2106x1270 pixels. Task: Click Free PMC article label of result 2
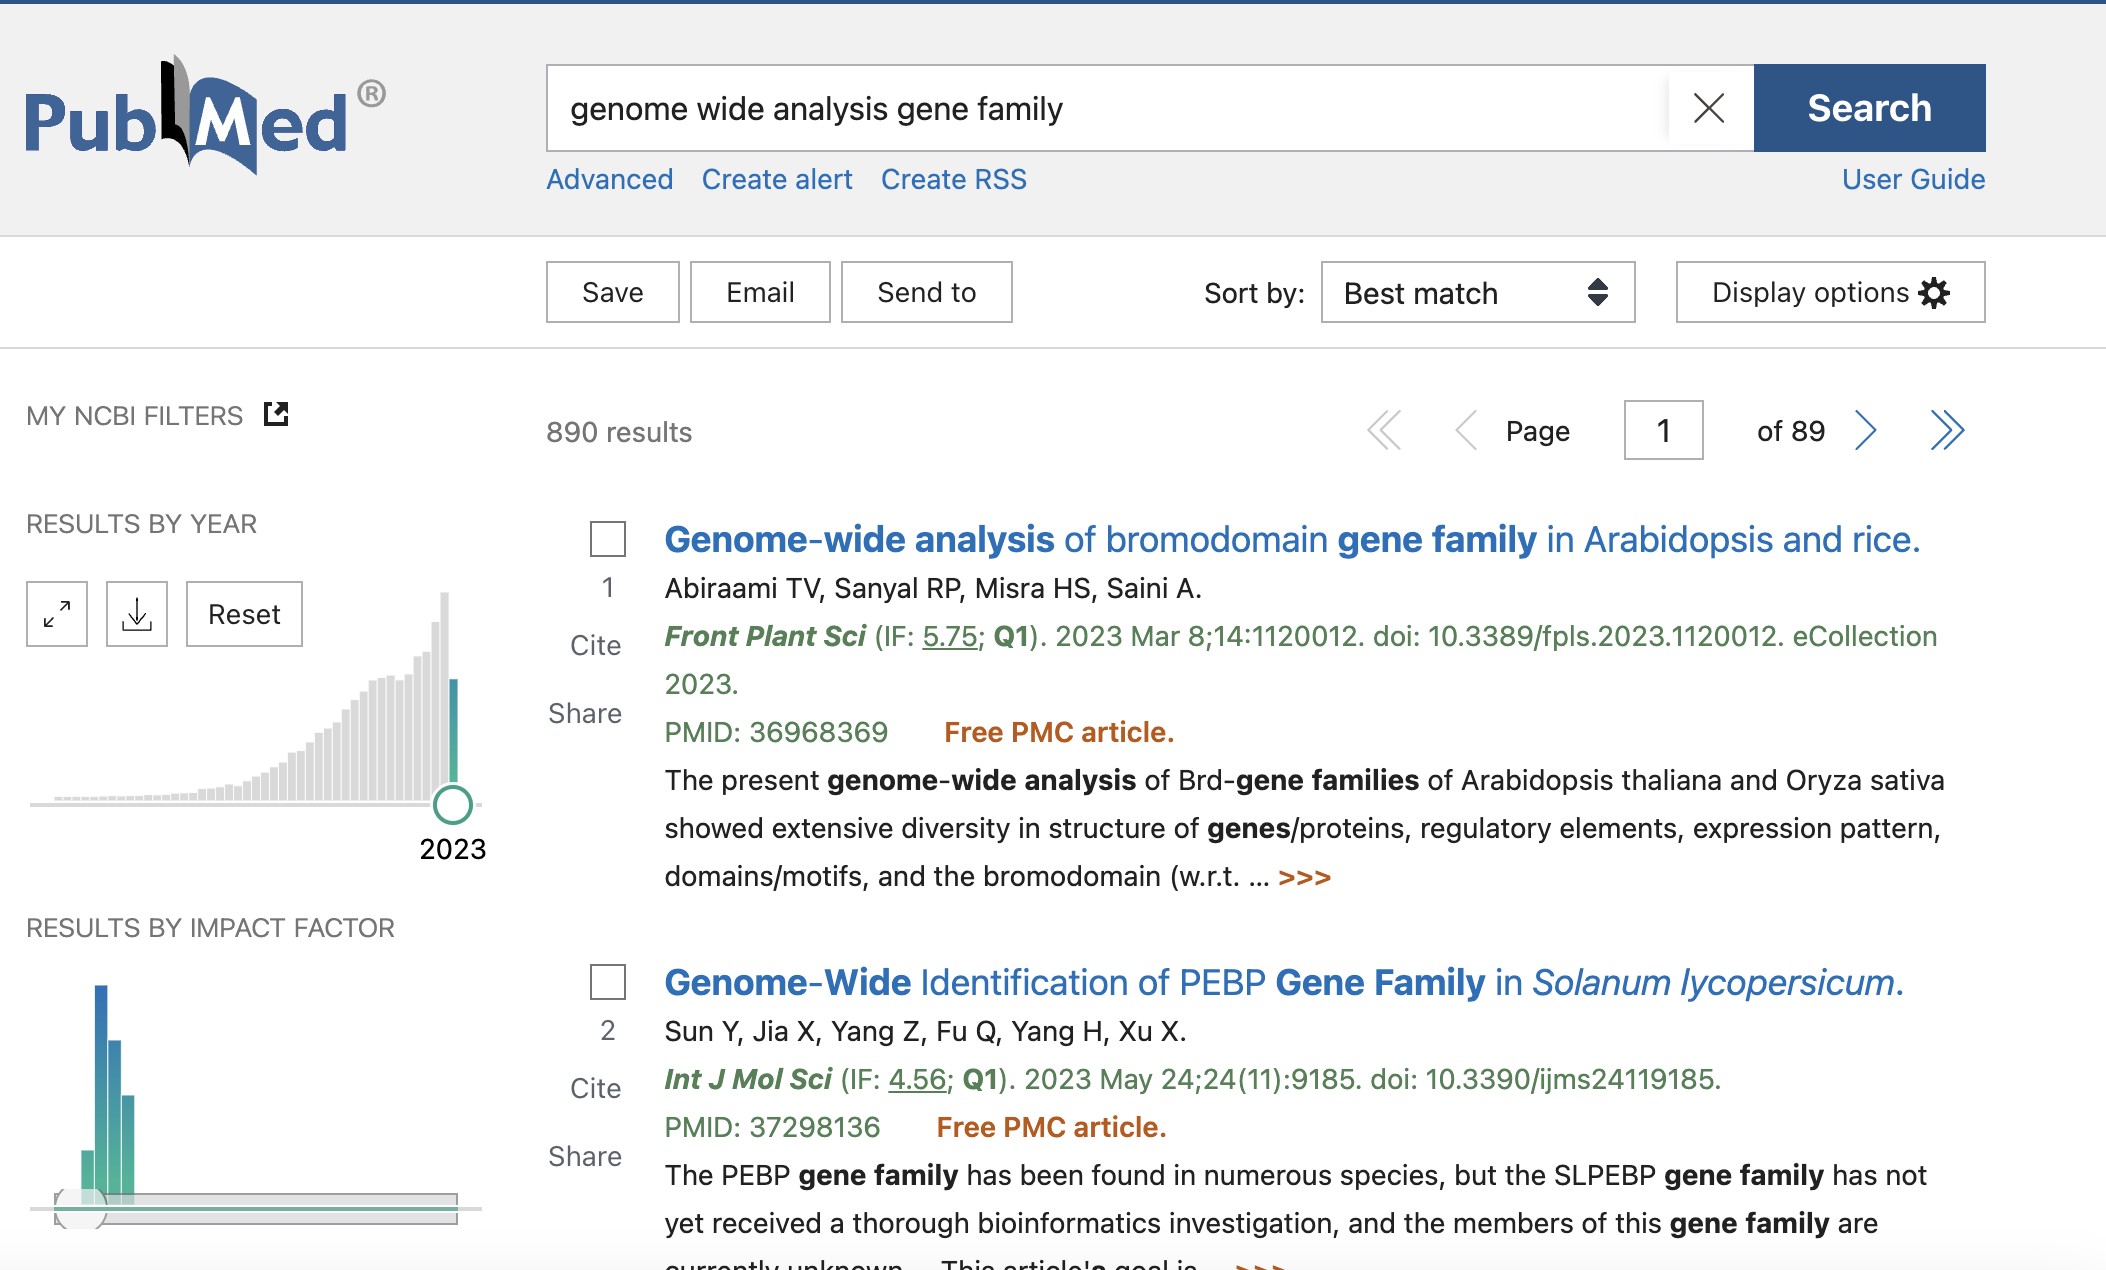click(1051, 1127)
